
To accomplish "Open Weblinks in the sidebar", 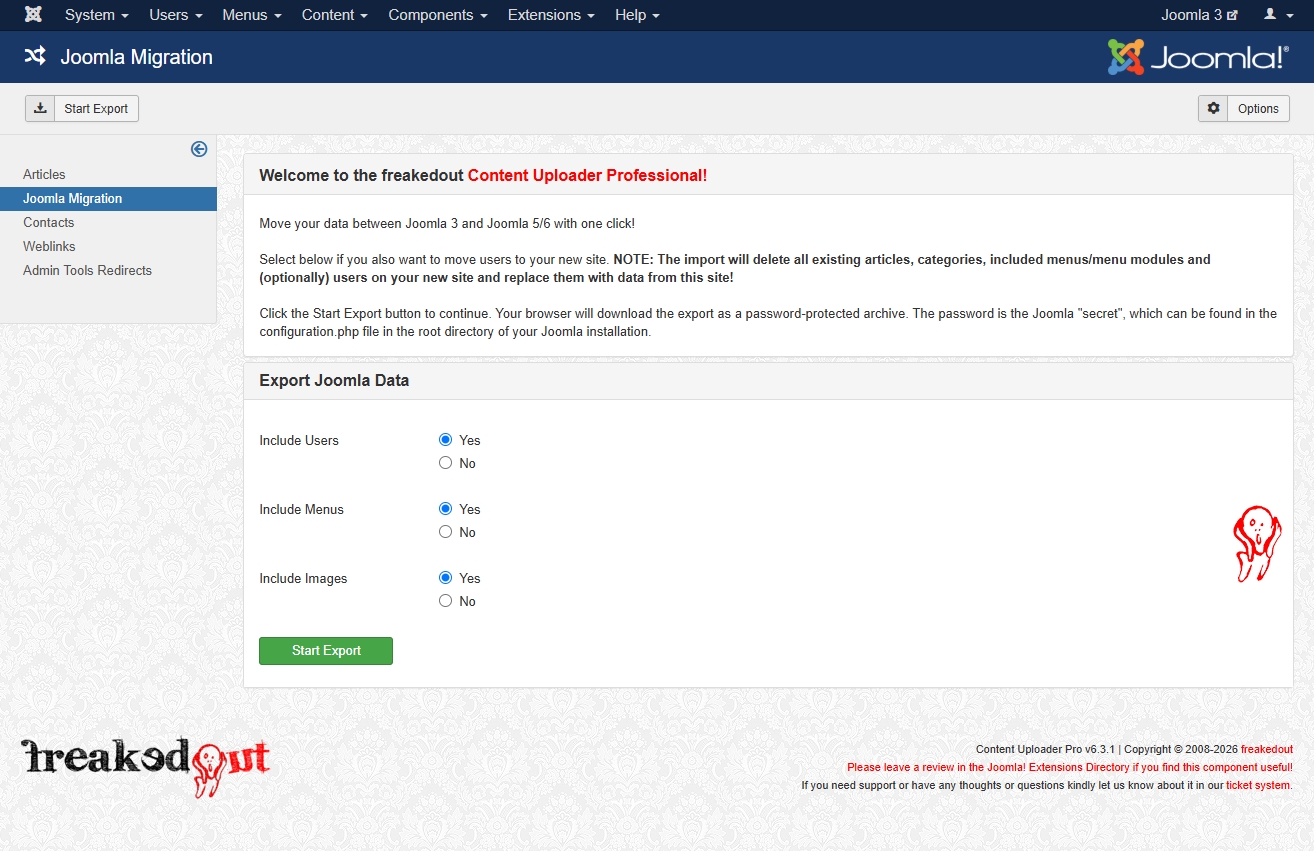I will click(49, 246).
